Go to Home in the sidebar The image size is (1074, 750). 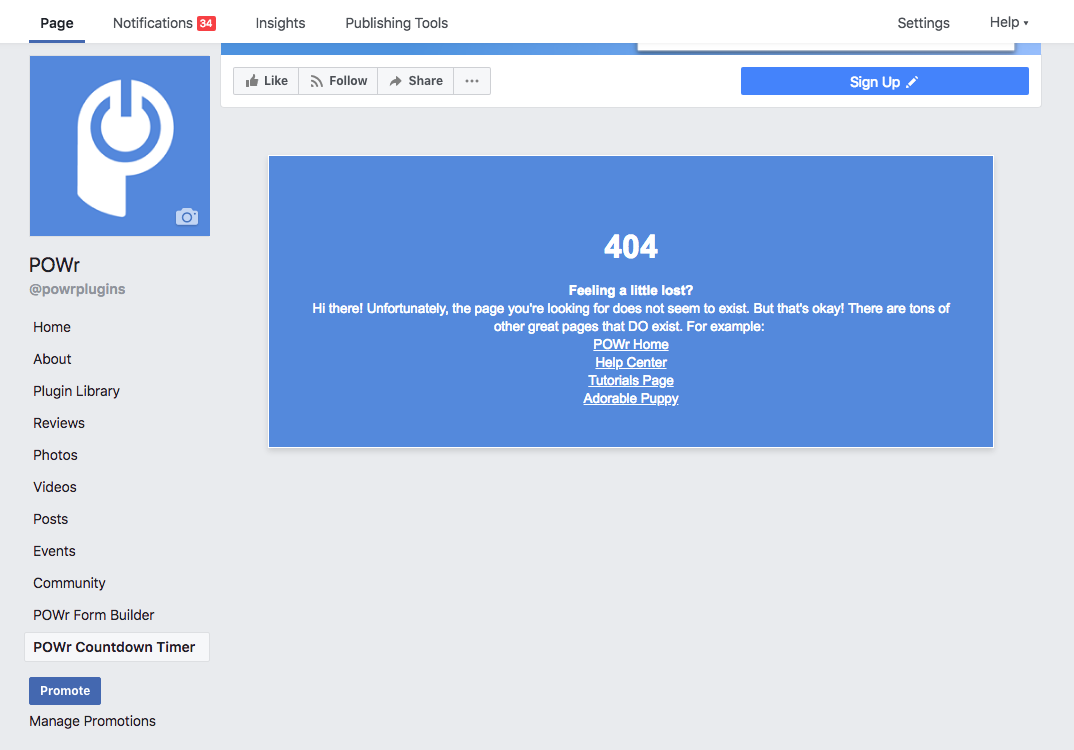[52, 327]
